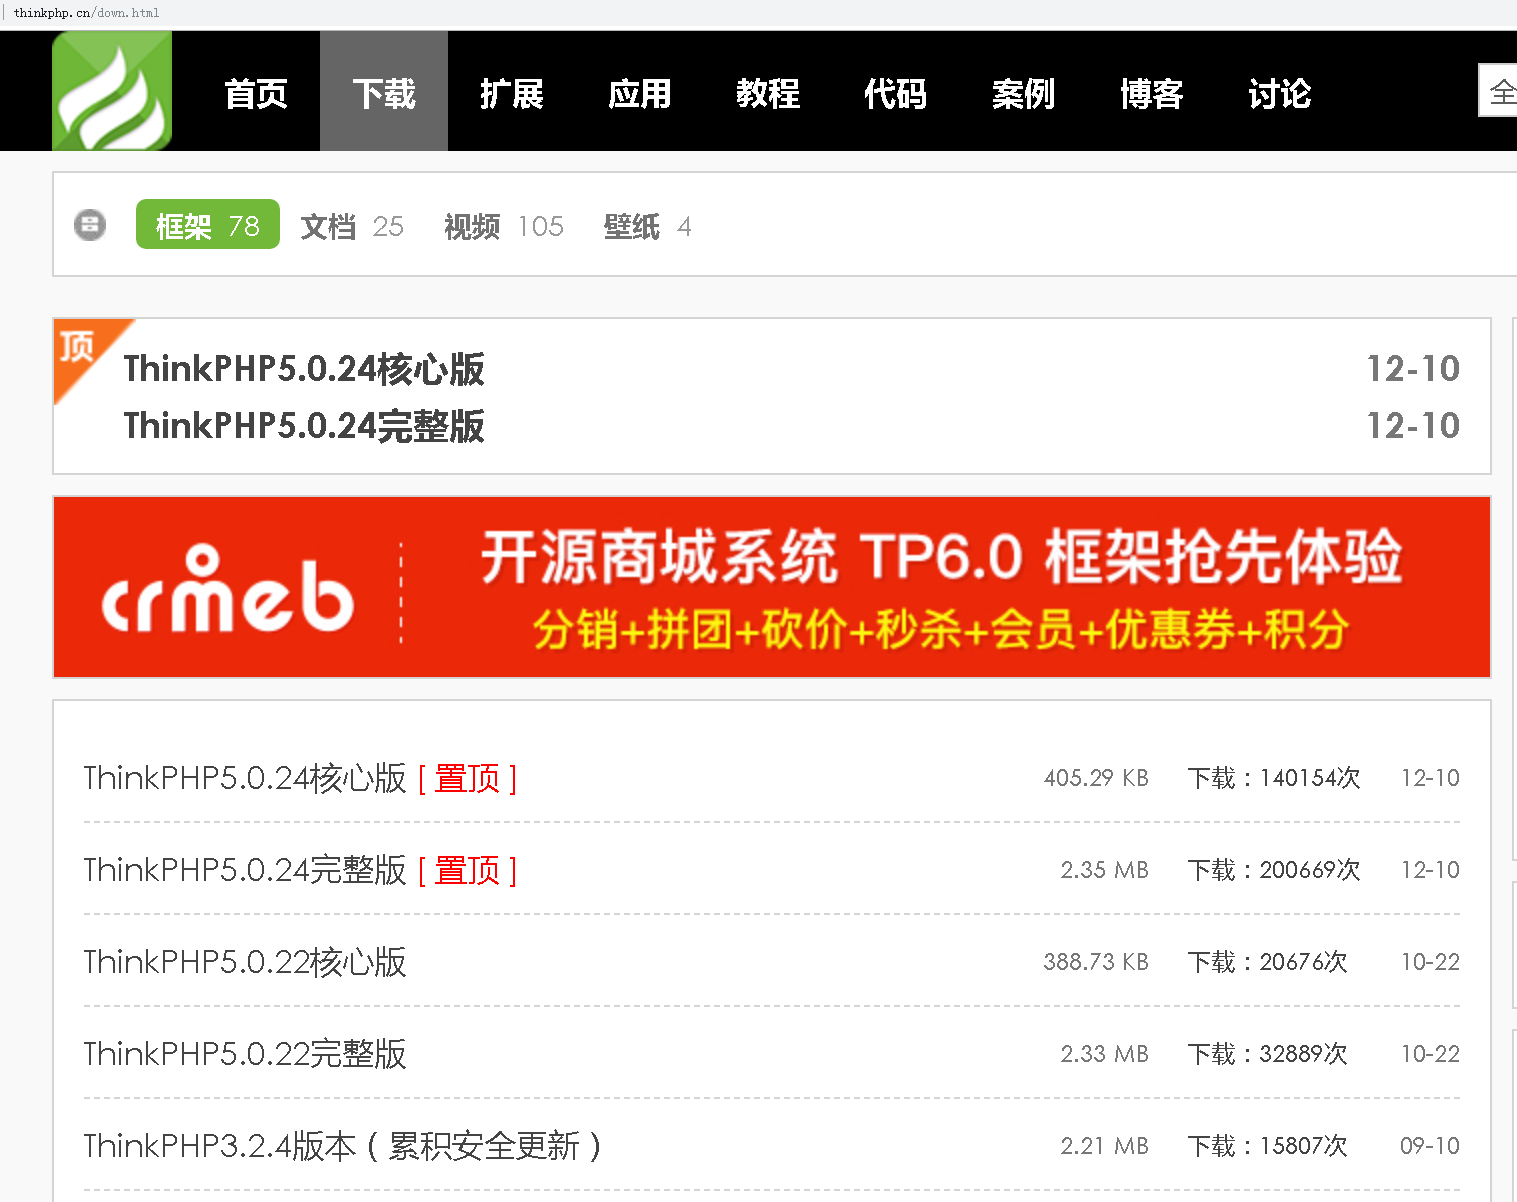The image size is (1517, 1202).
Task: Click the gray round icon beside 框架
Action: [x=90, y=224]
